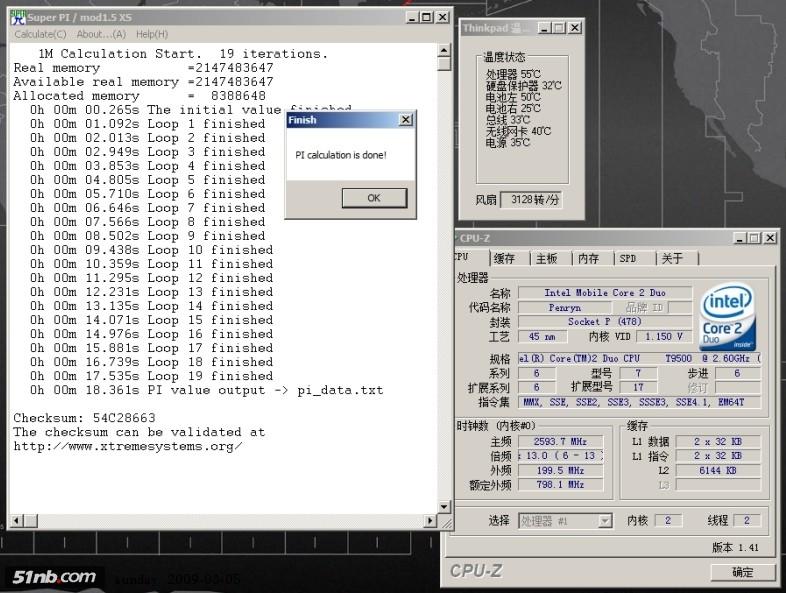Image resolution: width=786 pixels, height=593 pixels.
Task: Minimize the CPU-Z window
Action: pyautogui.click(x=739, y=238)
